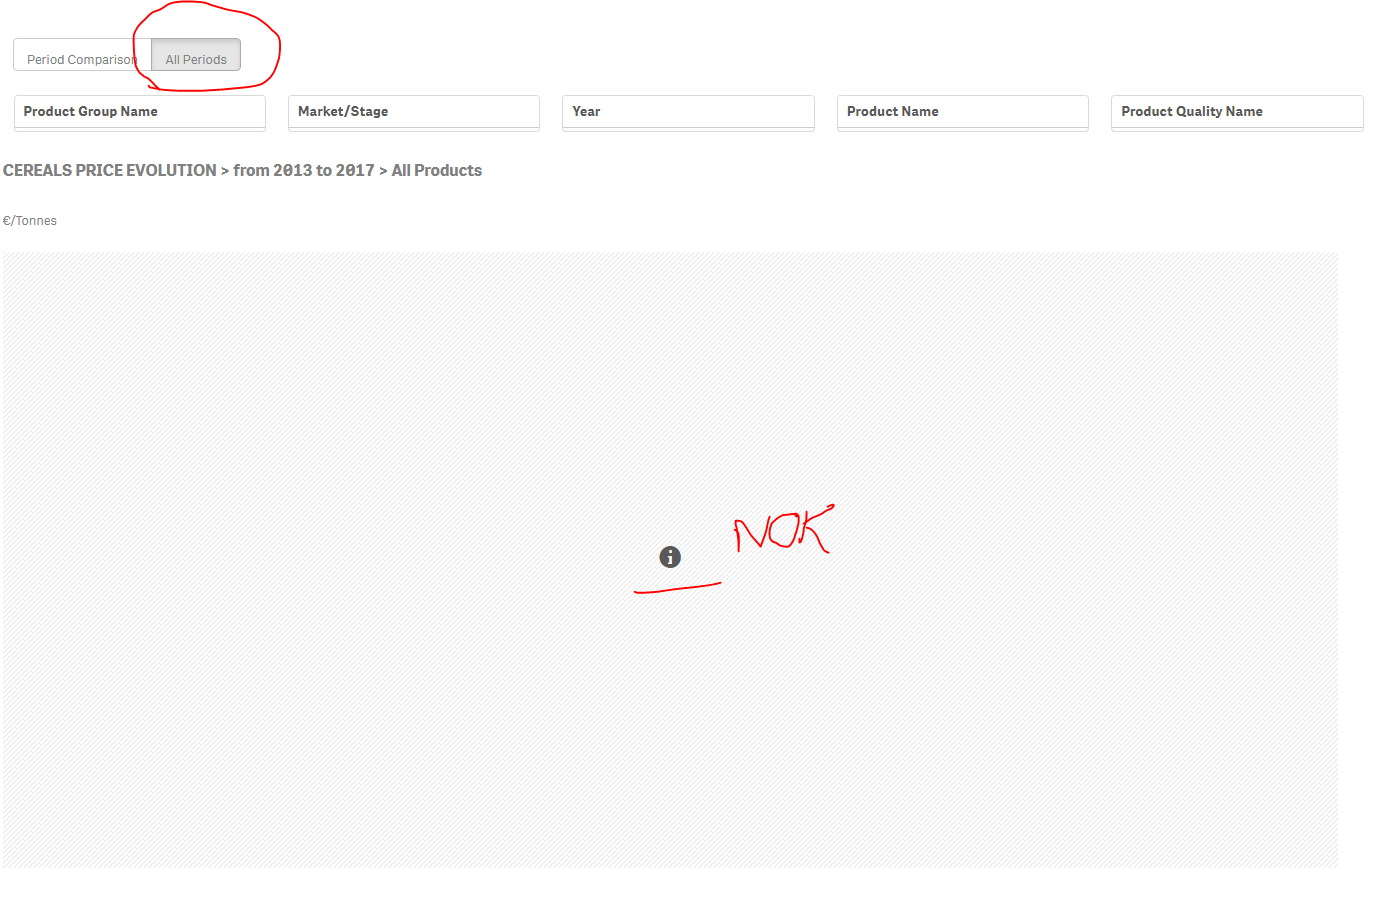
Task: Click the Year filter input field
Action: [x=687, y=111]
